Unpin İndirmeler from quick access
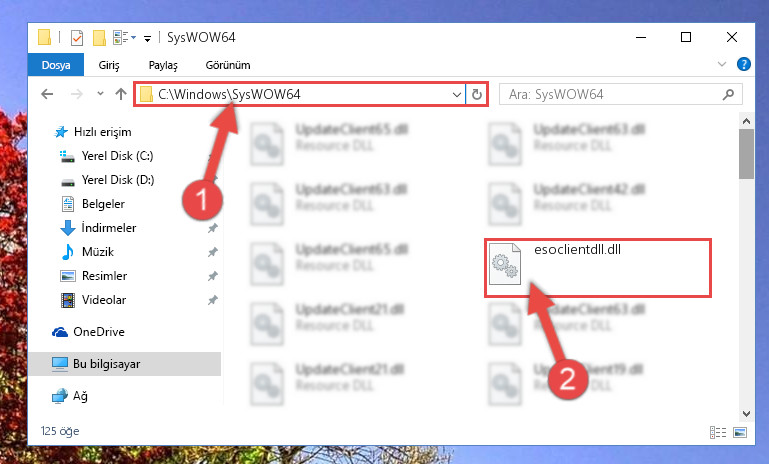The image size is (769, 464). coord(212,228)
